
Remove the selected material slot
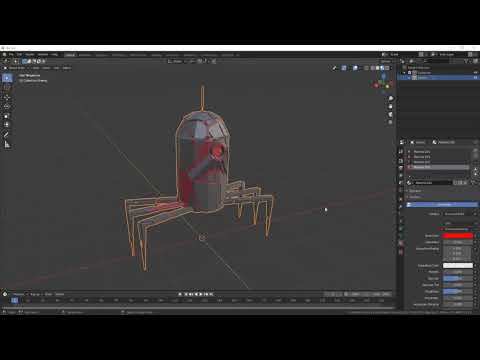click(476, 156)
